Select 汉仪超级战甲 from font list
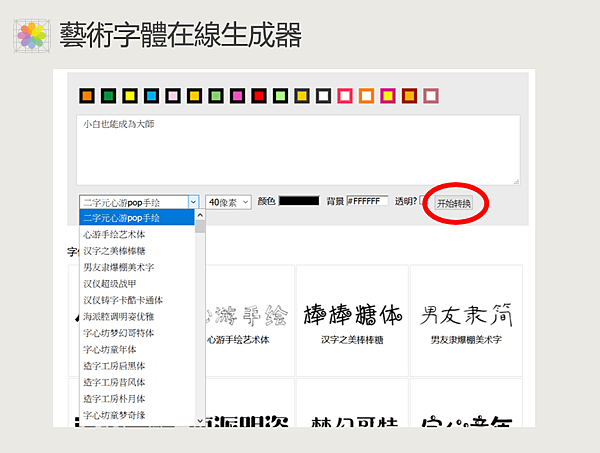 137,284
